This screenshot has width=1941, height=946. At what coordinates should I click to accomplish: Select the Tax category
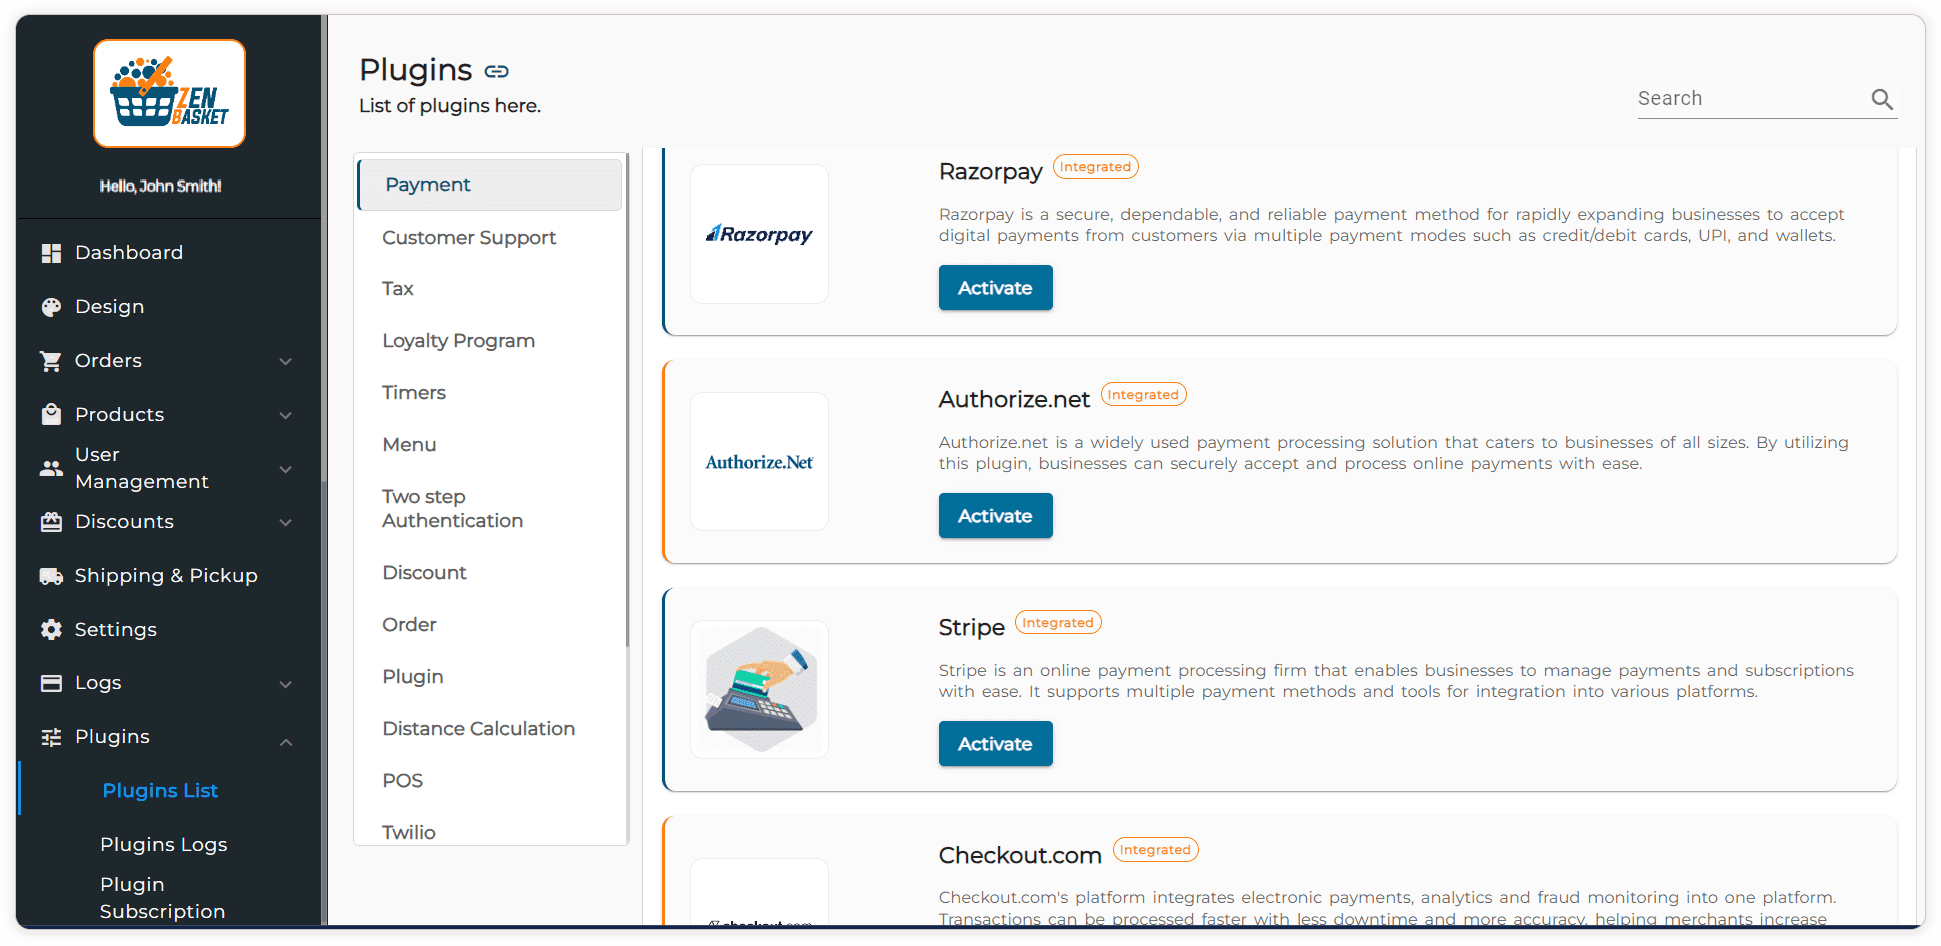pos(398,289)
